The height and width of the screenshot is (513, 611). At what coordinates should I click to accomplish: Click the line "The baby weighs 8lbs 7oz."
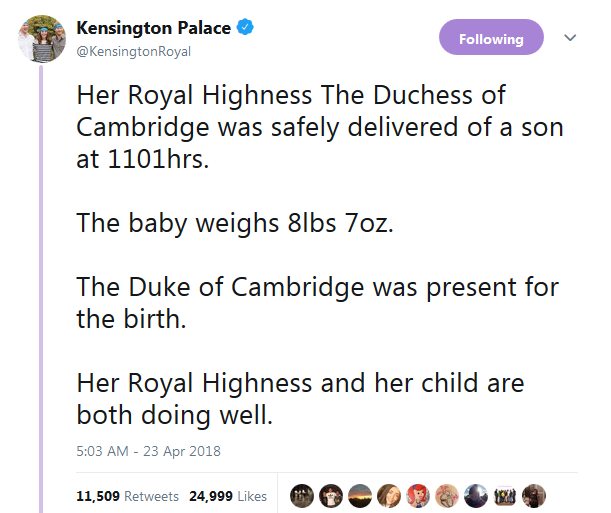[x=236, y=222]
